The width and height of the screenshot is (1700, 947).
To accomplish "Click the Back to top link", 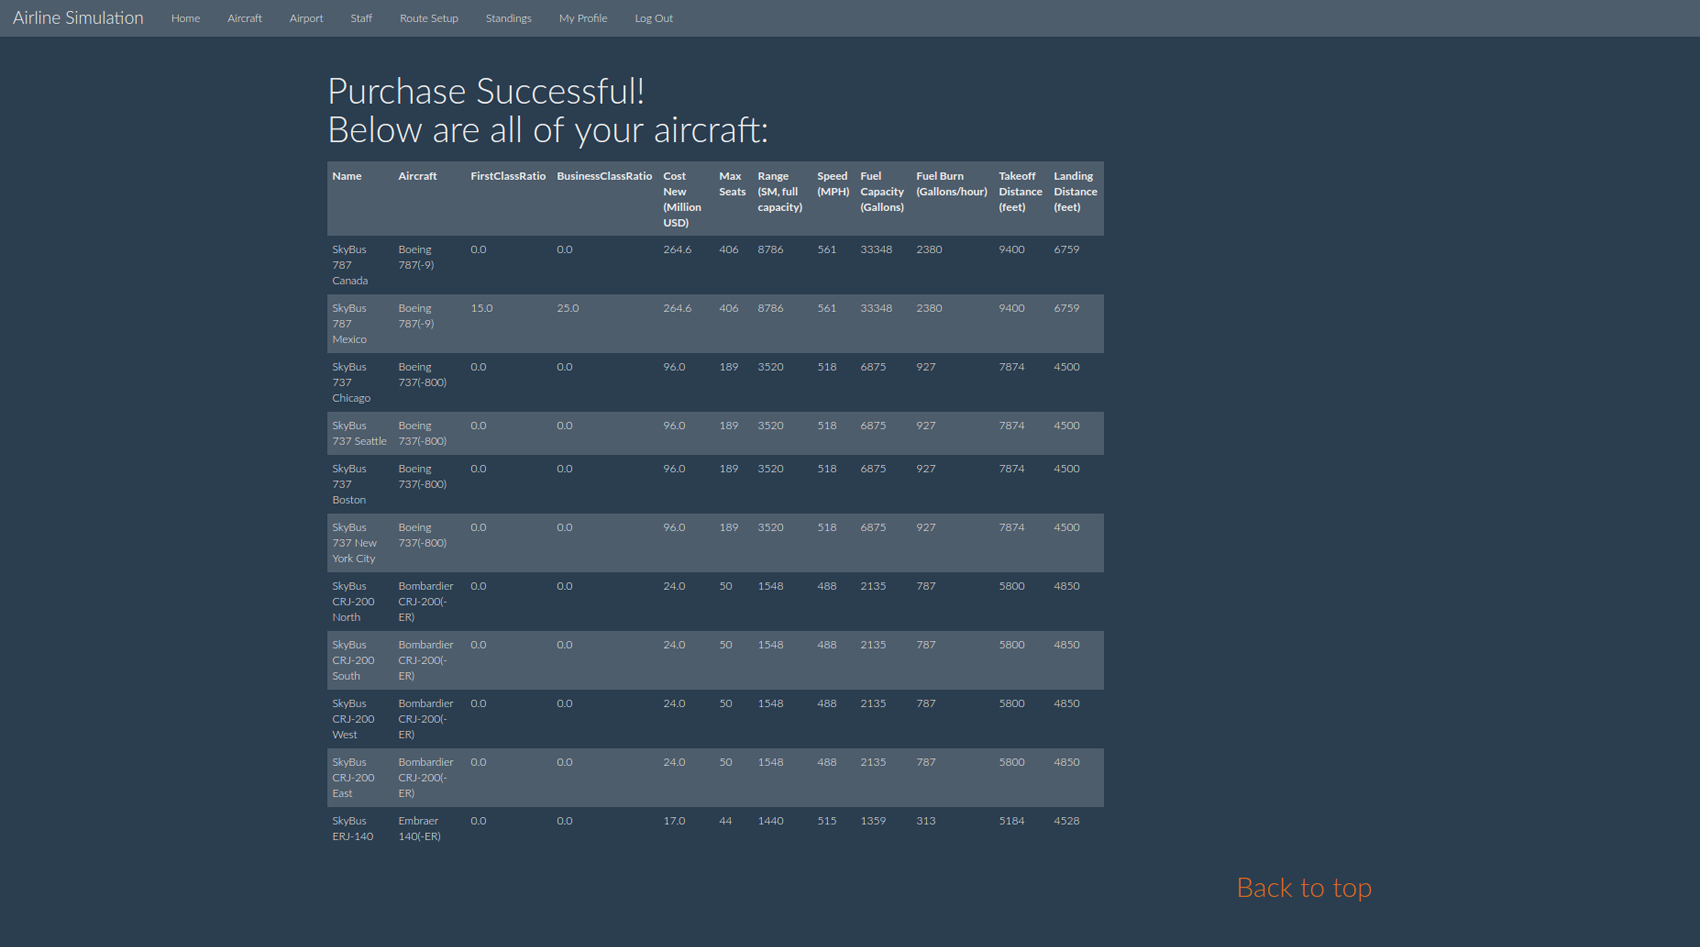I will pyautogui.click(x=1304, y=888).
